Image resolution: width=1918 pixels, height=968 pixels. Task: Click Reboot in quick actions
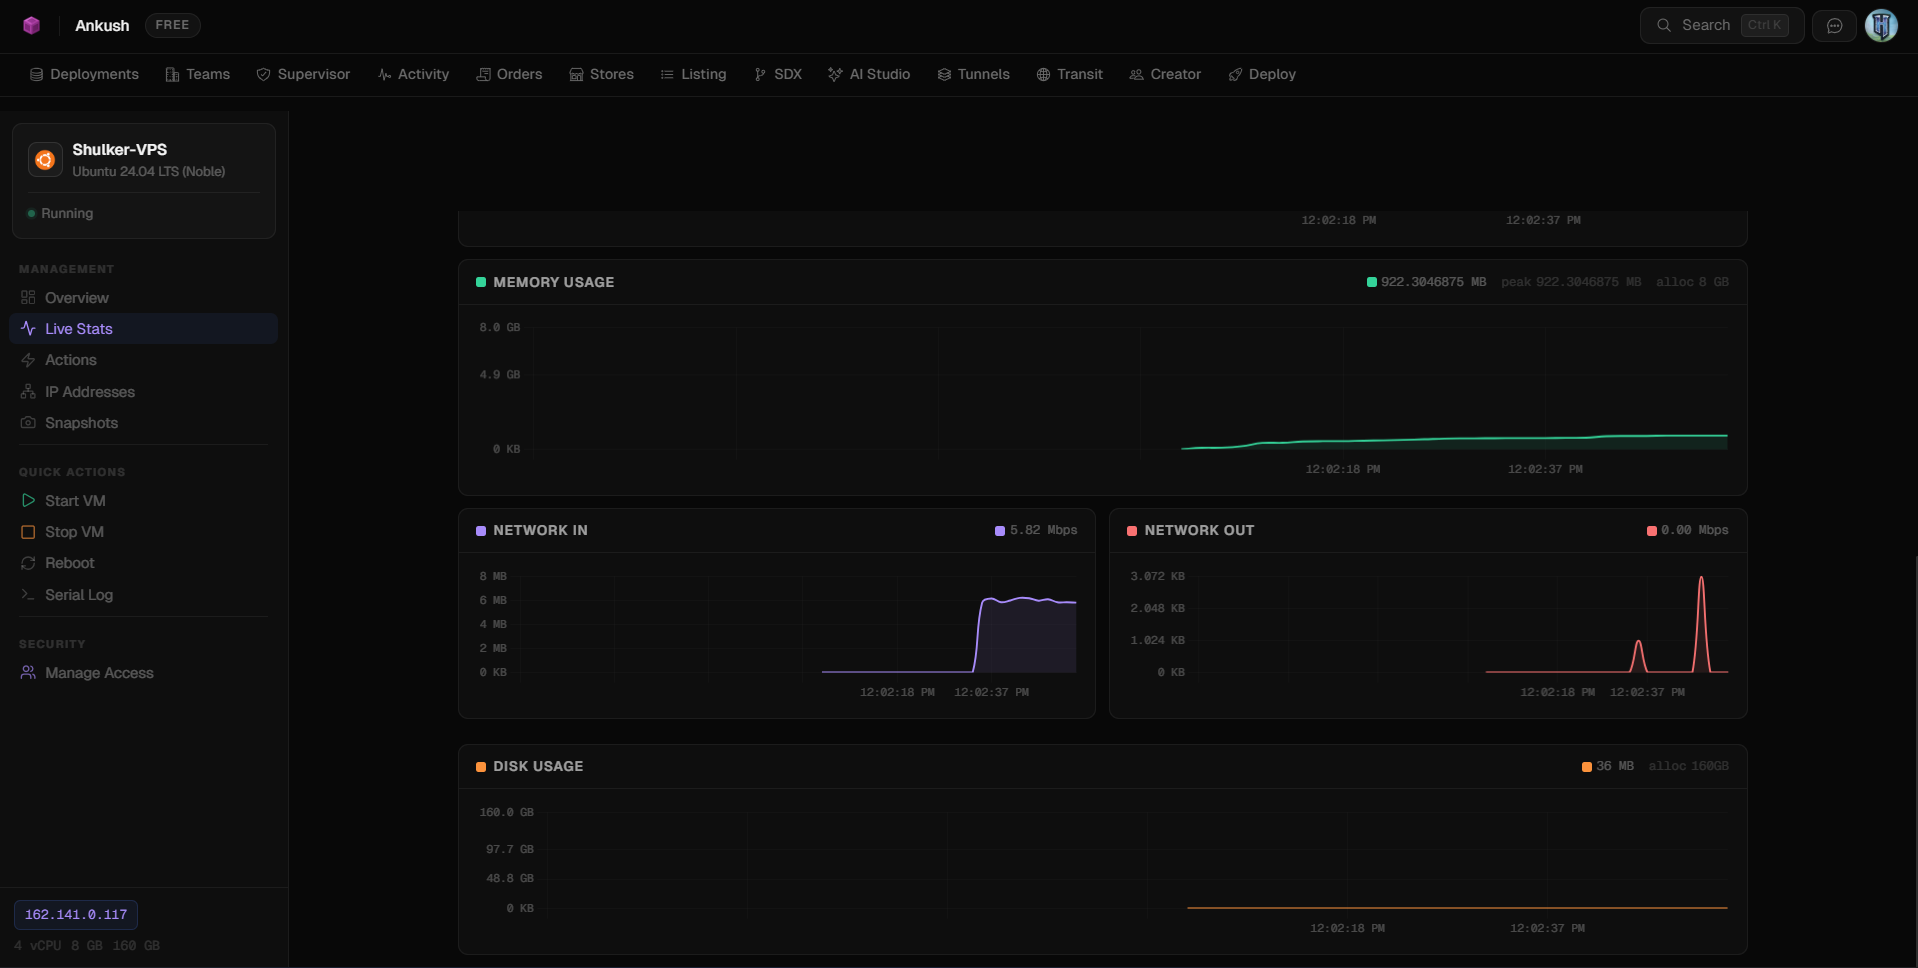click(x=143, y=563)
